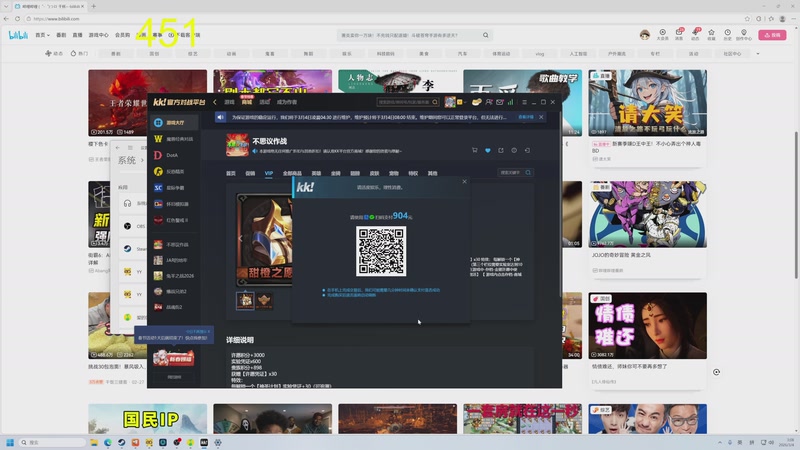The width and height of the screenshot is (800, 450).
Task: Click the search magnifier in KK top search
Action: [x=435, y=102]
